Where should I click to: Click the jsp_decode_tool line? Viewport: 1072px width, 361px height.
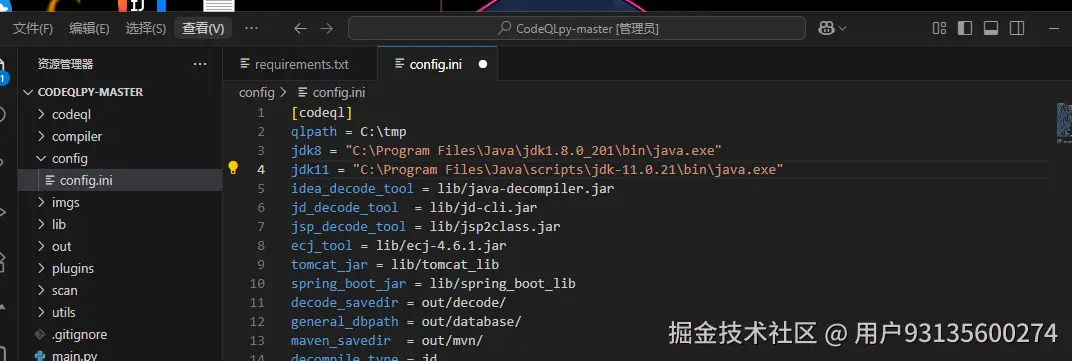click(x=426, y=226)
